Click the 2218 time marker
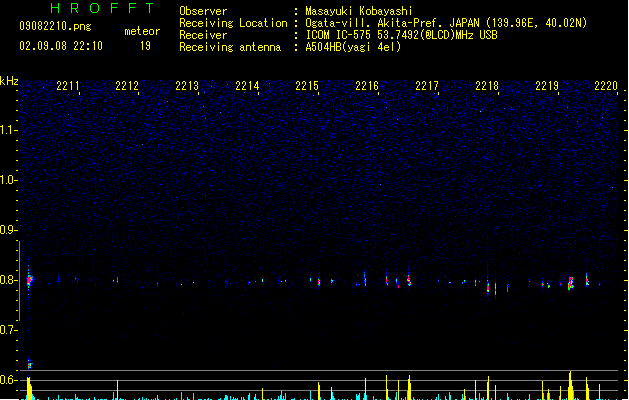 coord(487,86)
